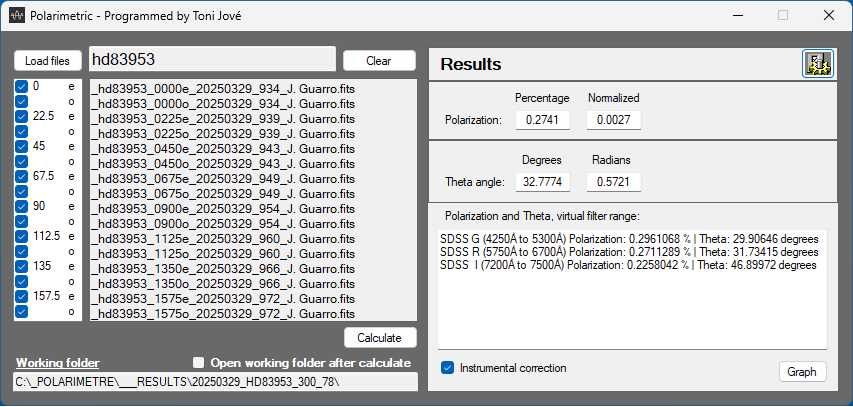Click the SDSS R polarization result line

point(629,252)
